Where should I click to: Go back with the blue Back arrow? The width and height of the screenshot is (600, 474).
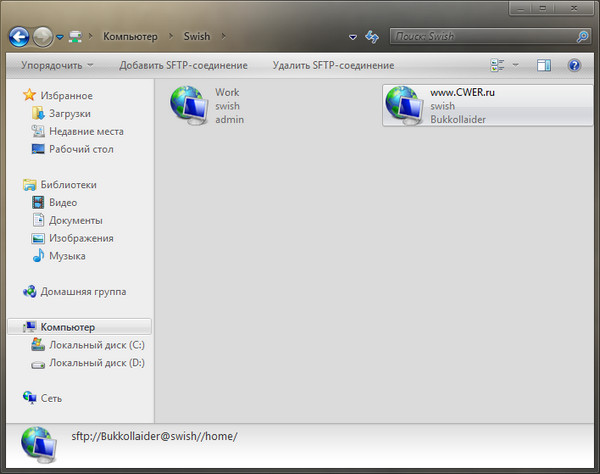click(x=19, y=37)
